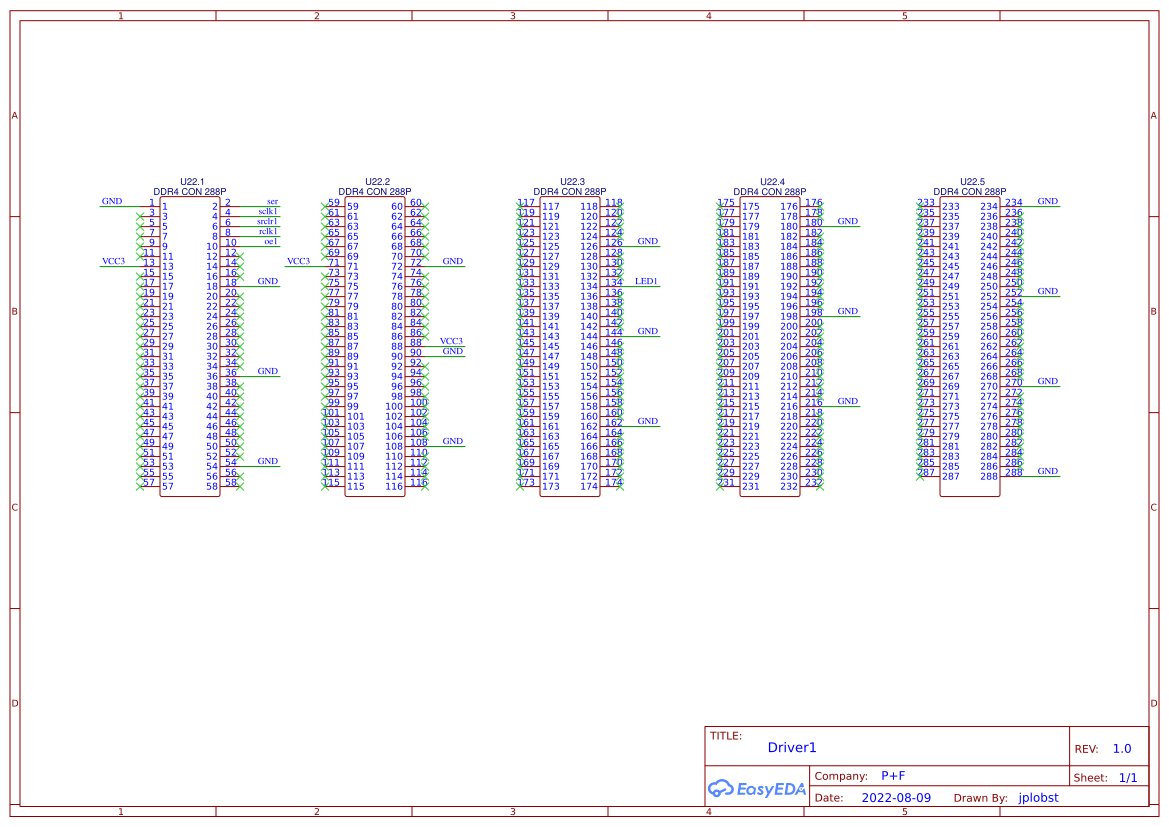The image size is (1169, 827).
Task: Select the 2022-08-09 date value
Action: 896,797
